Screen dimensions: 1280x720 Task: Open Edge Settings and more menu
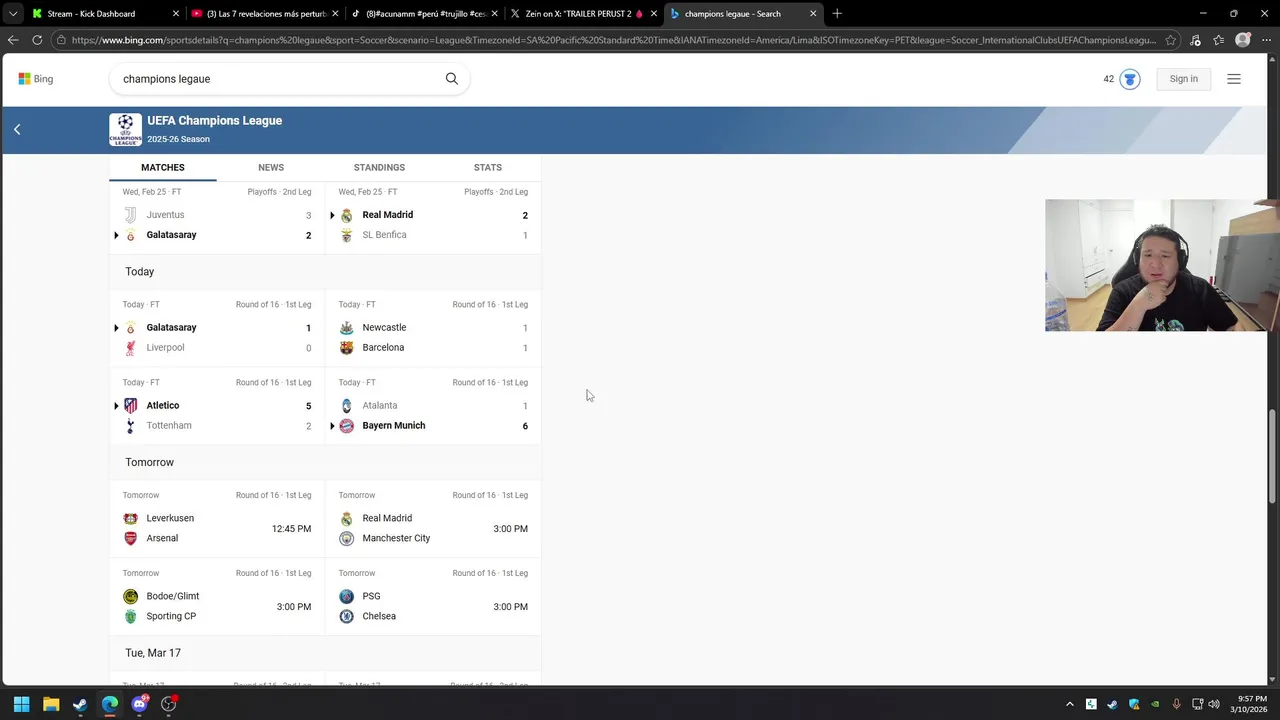coord(1266,40)
